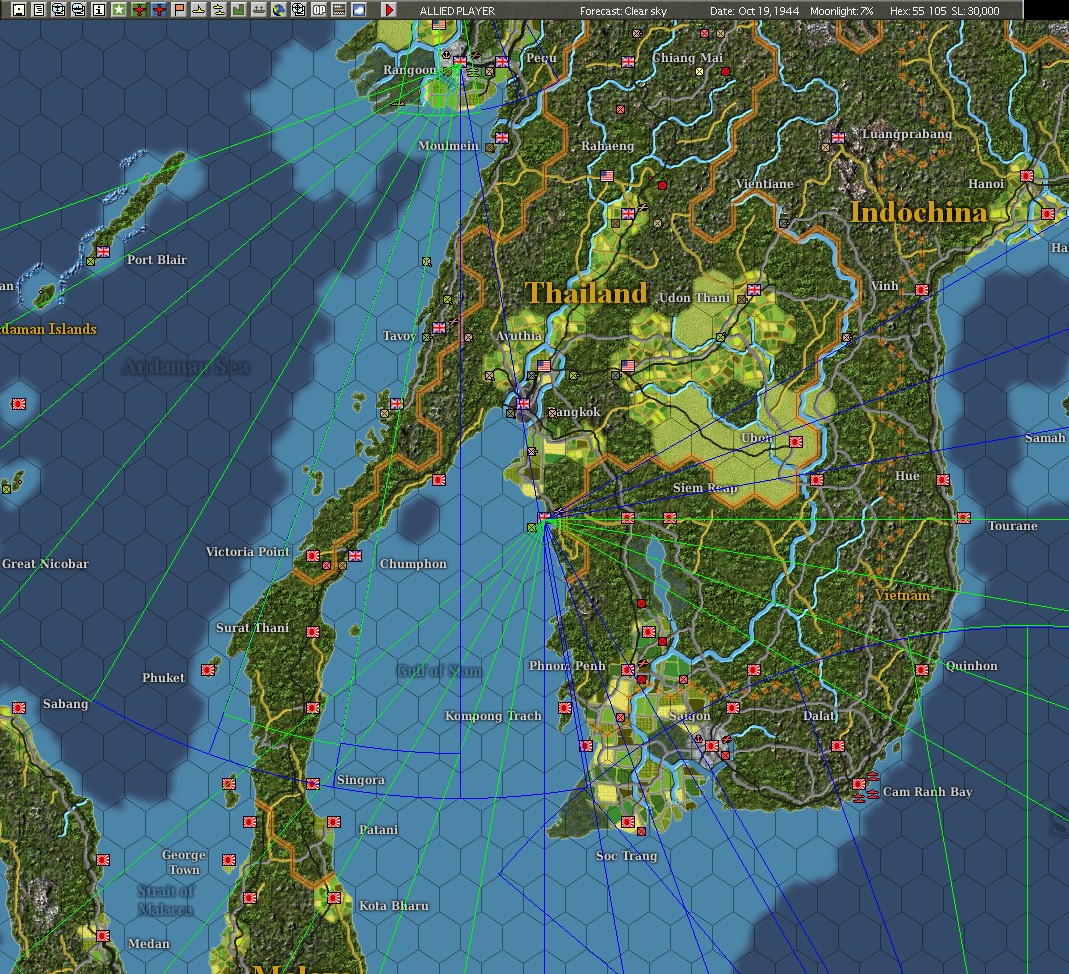Click the 'Indochina' region label
The height and width of the screenshot is (974, 1069).
[x=918, y=212]
